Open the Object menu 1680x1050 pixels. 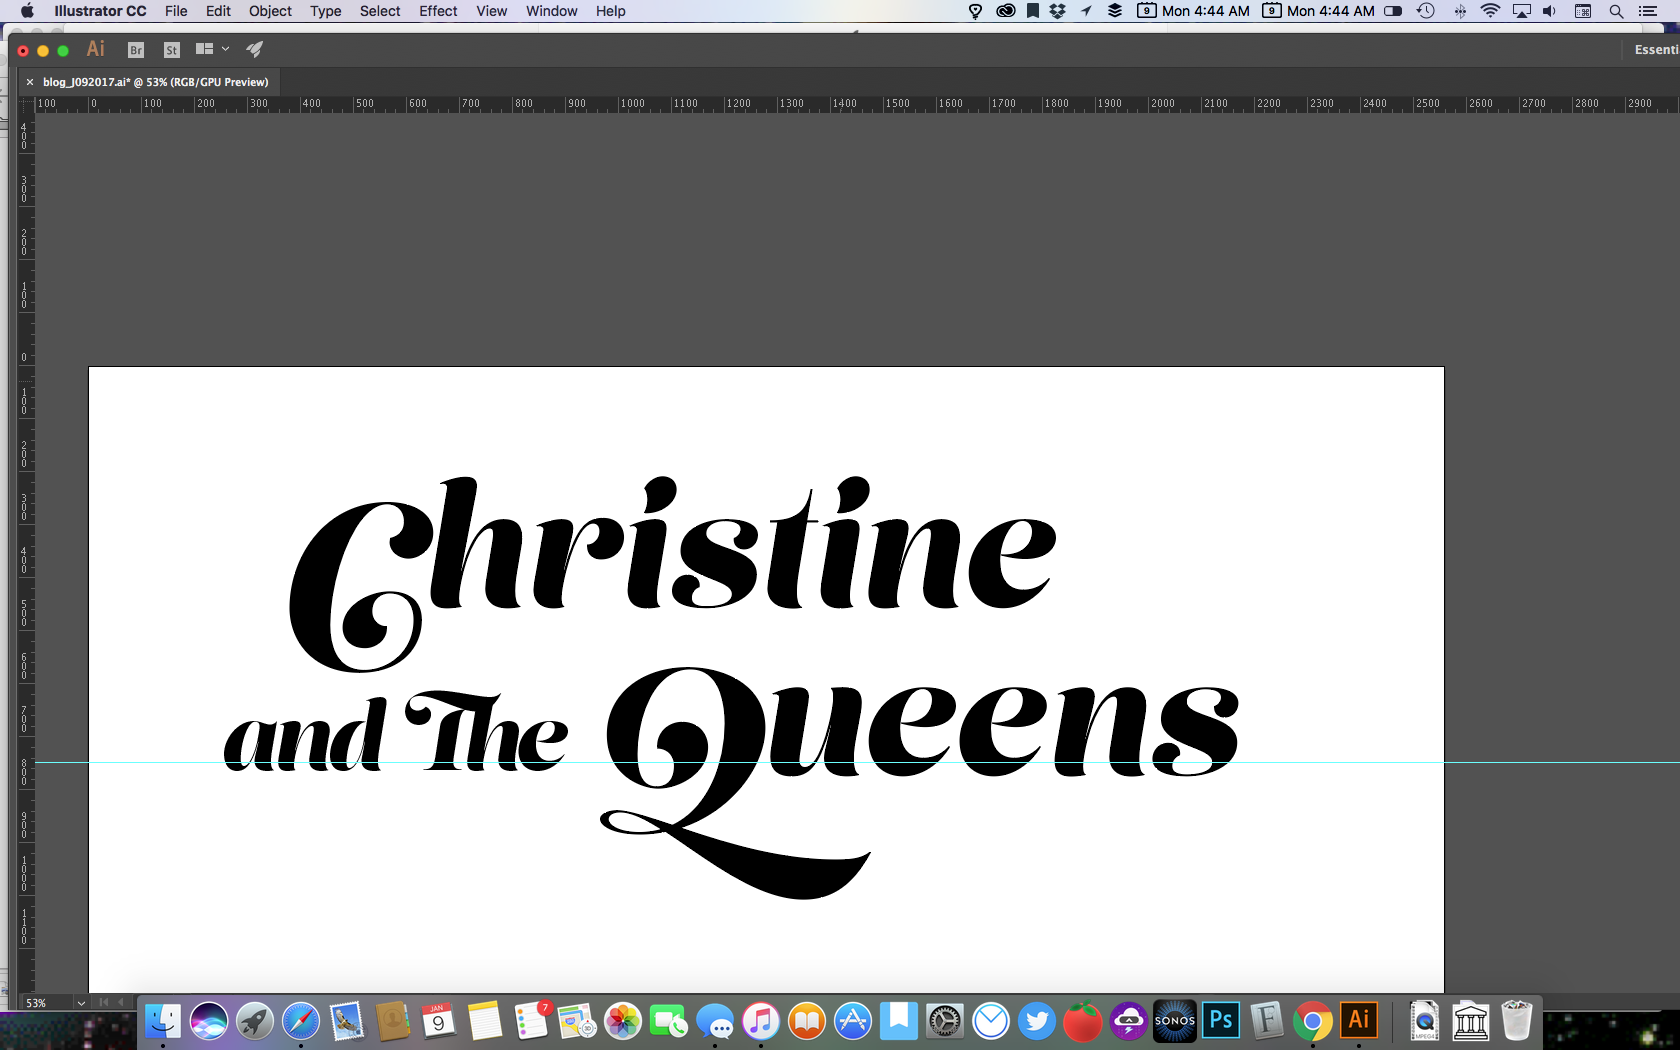[270, 11]
